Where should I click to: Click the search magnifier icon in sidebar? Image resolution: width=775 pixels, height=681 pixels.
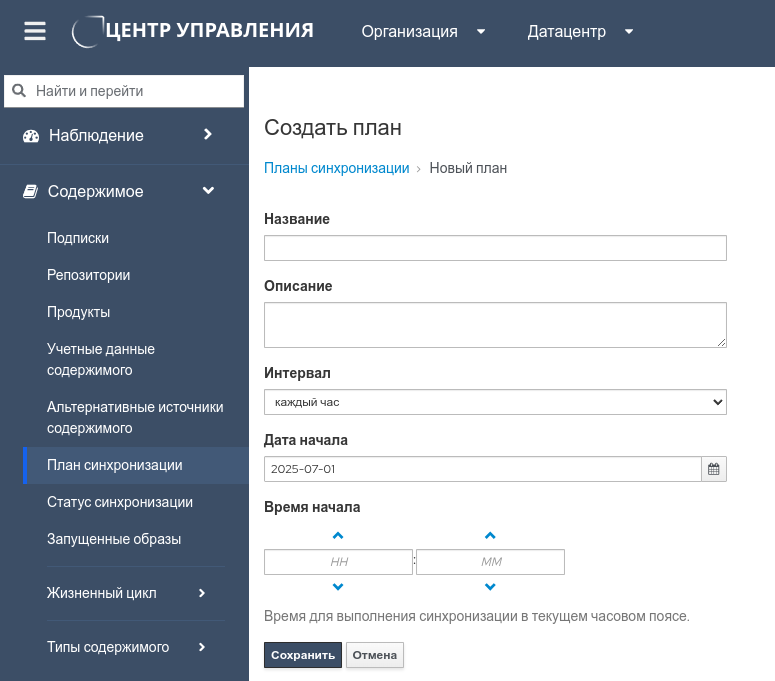coord(19,91)
